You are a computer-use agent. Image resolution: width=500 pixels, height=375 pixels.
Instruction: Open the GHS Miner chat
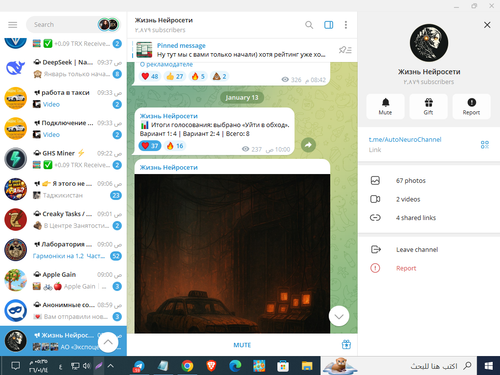pyautogui.click(x=63, y=159)
